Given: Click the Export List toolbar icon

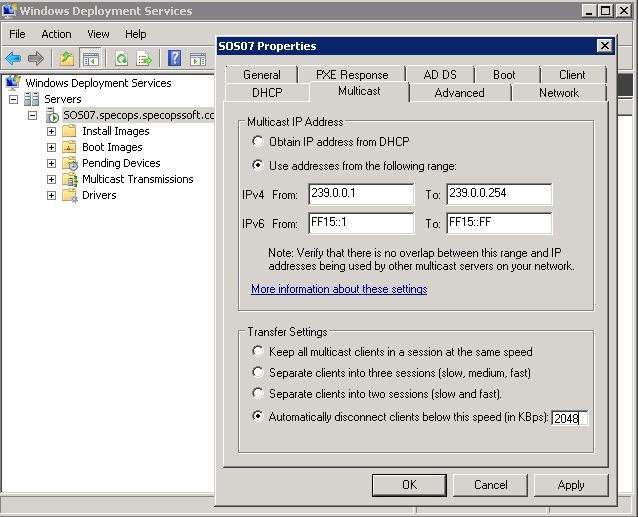Looking at the screenshot, I should click(144, 59).
